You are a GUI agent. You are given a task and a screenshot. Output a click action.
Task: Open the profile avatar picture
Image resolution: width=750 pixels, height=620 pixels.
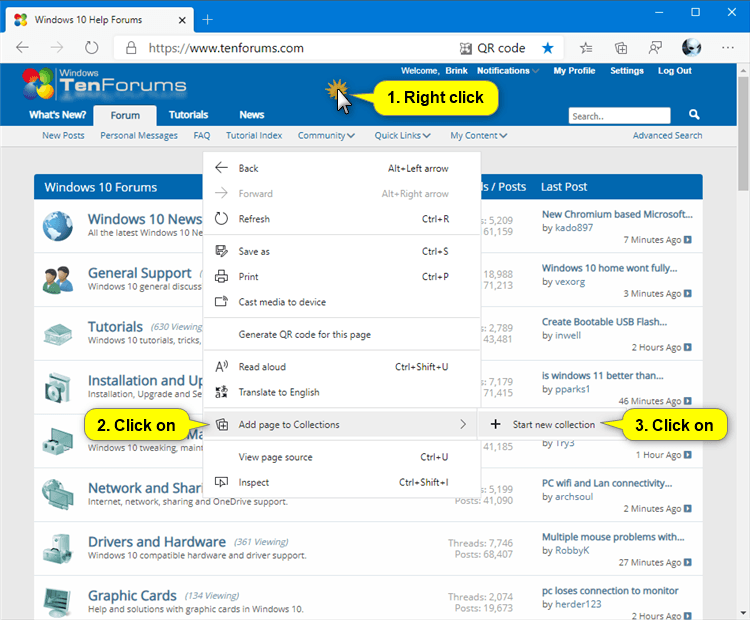(x=691, y=47)
